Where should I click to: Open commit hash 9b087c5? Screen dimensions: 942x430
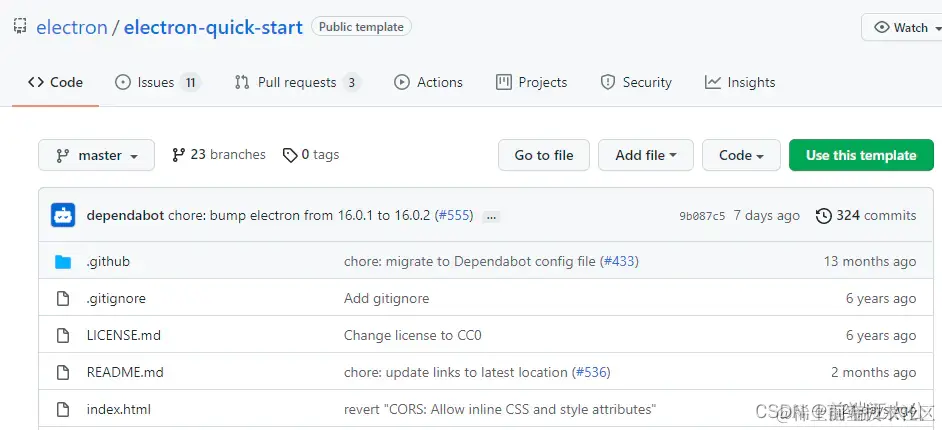[x=702, y=216]
